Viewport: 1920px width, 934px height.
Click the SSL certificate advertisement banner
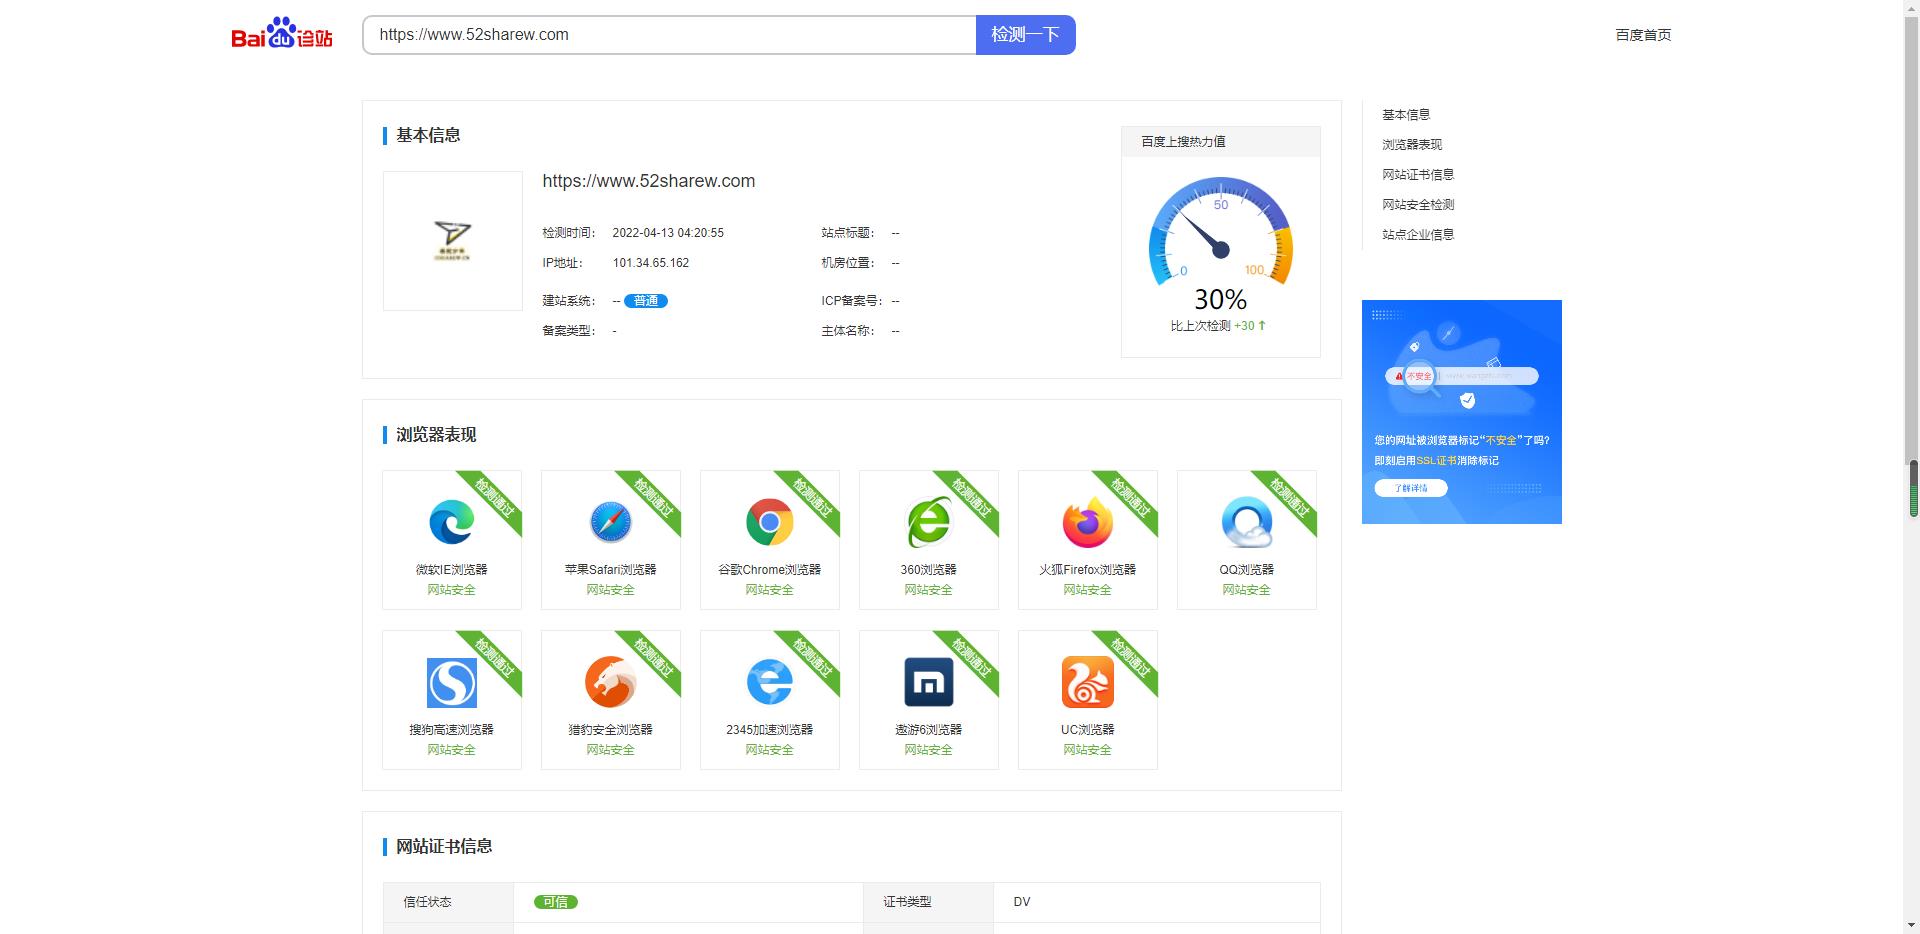(1461, 412)
